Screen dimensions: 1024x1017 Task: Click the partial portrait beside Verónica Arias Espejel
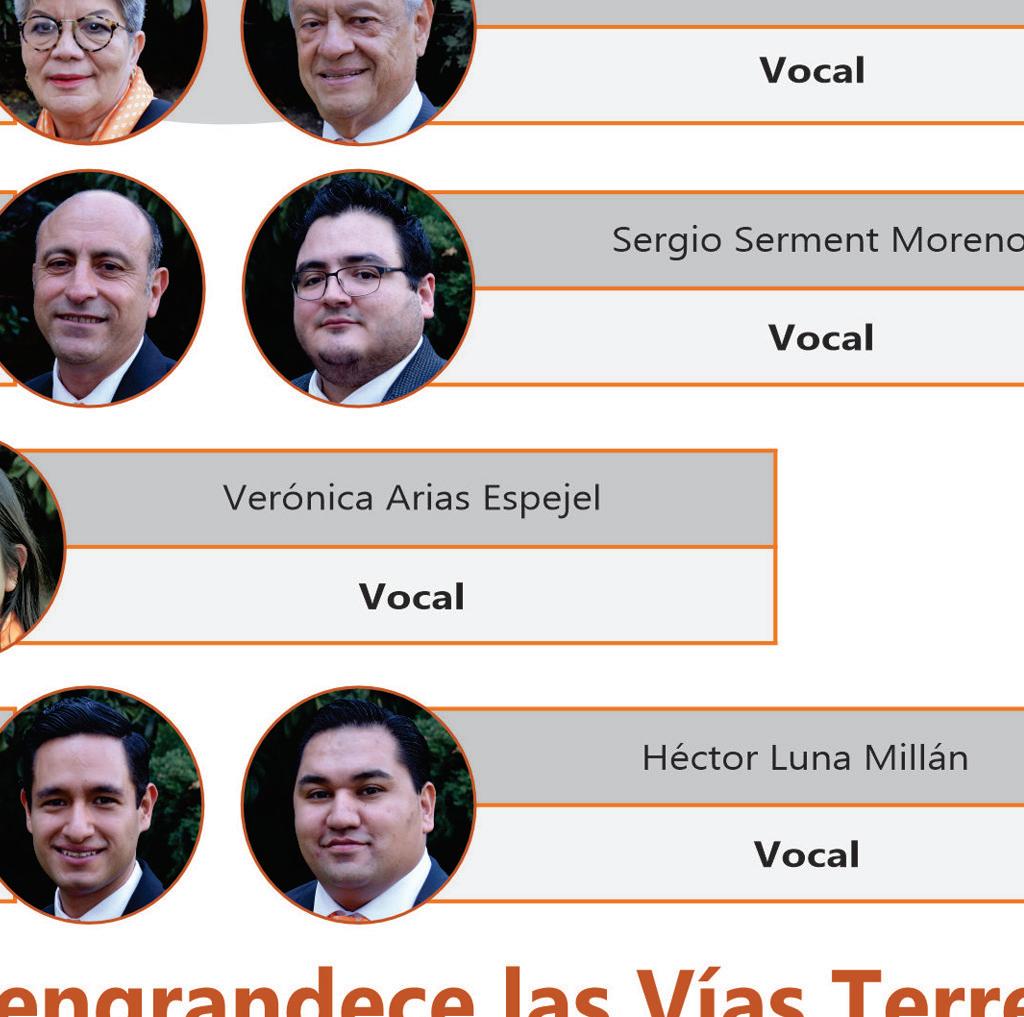click(29, 547)
